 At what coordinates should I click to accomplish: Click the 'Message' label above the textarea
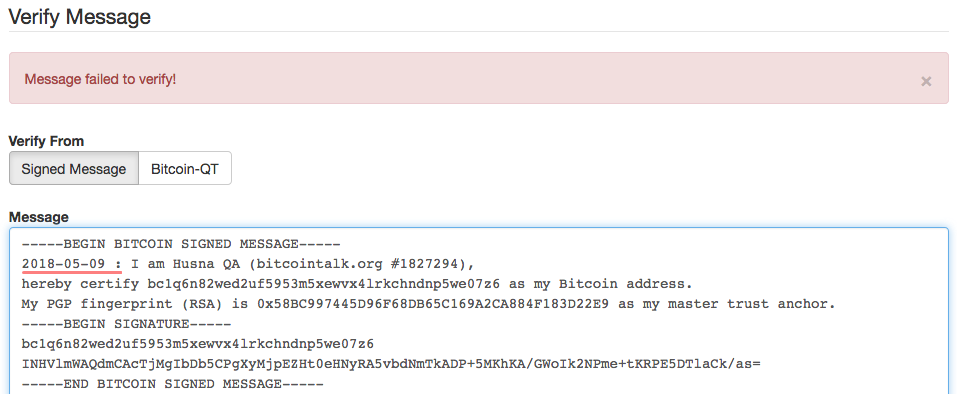[x=38, y=217]
